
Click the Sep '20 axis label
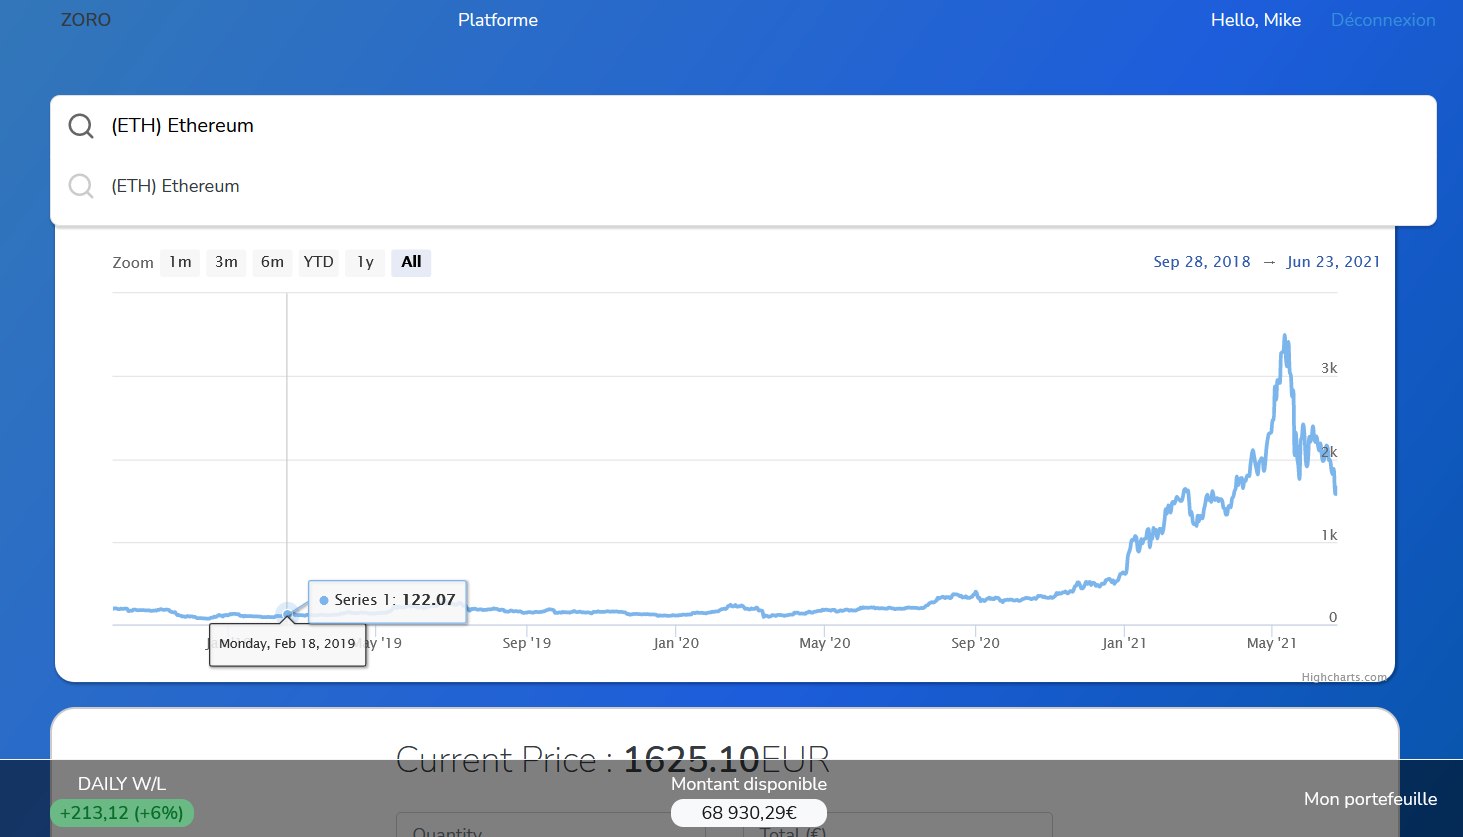tap(975, 643)
